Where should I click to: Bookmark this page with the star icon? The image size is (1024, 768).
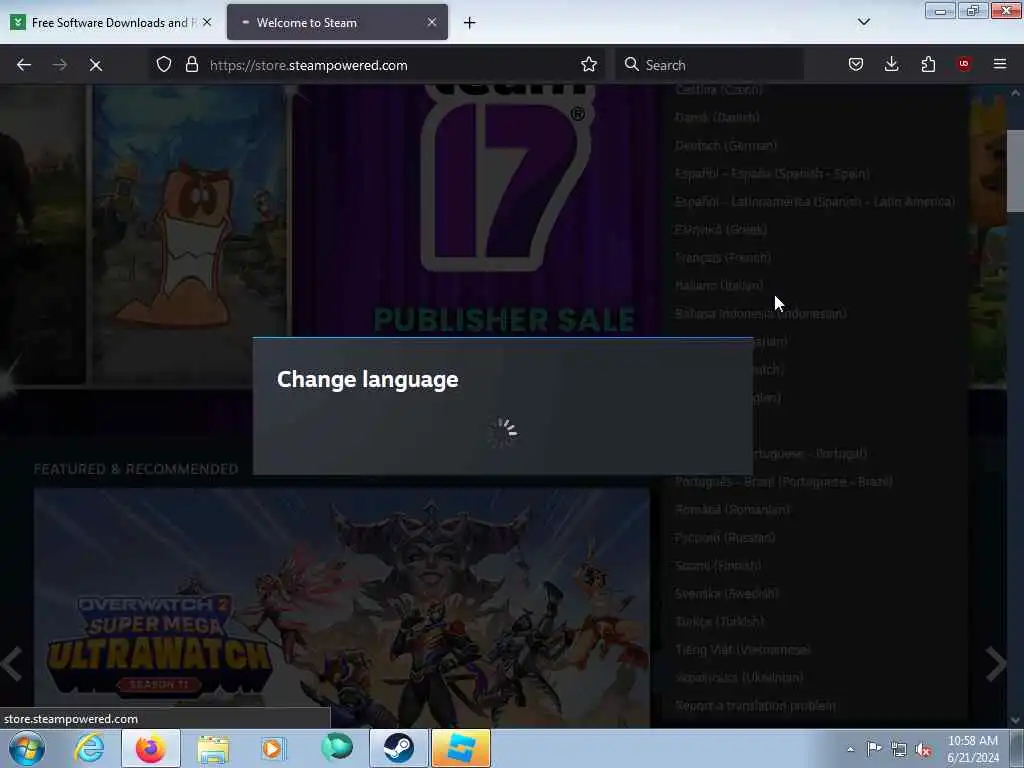(588, 64)
